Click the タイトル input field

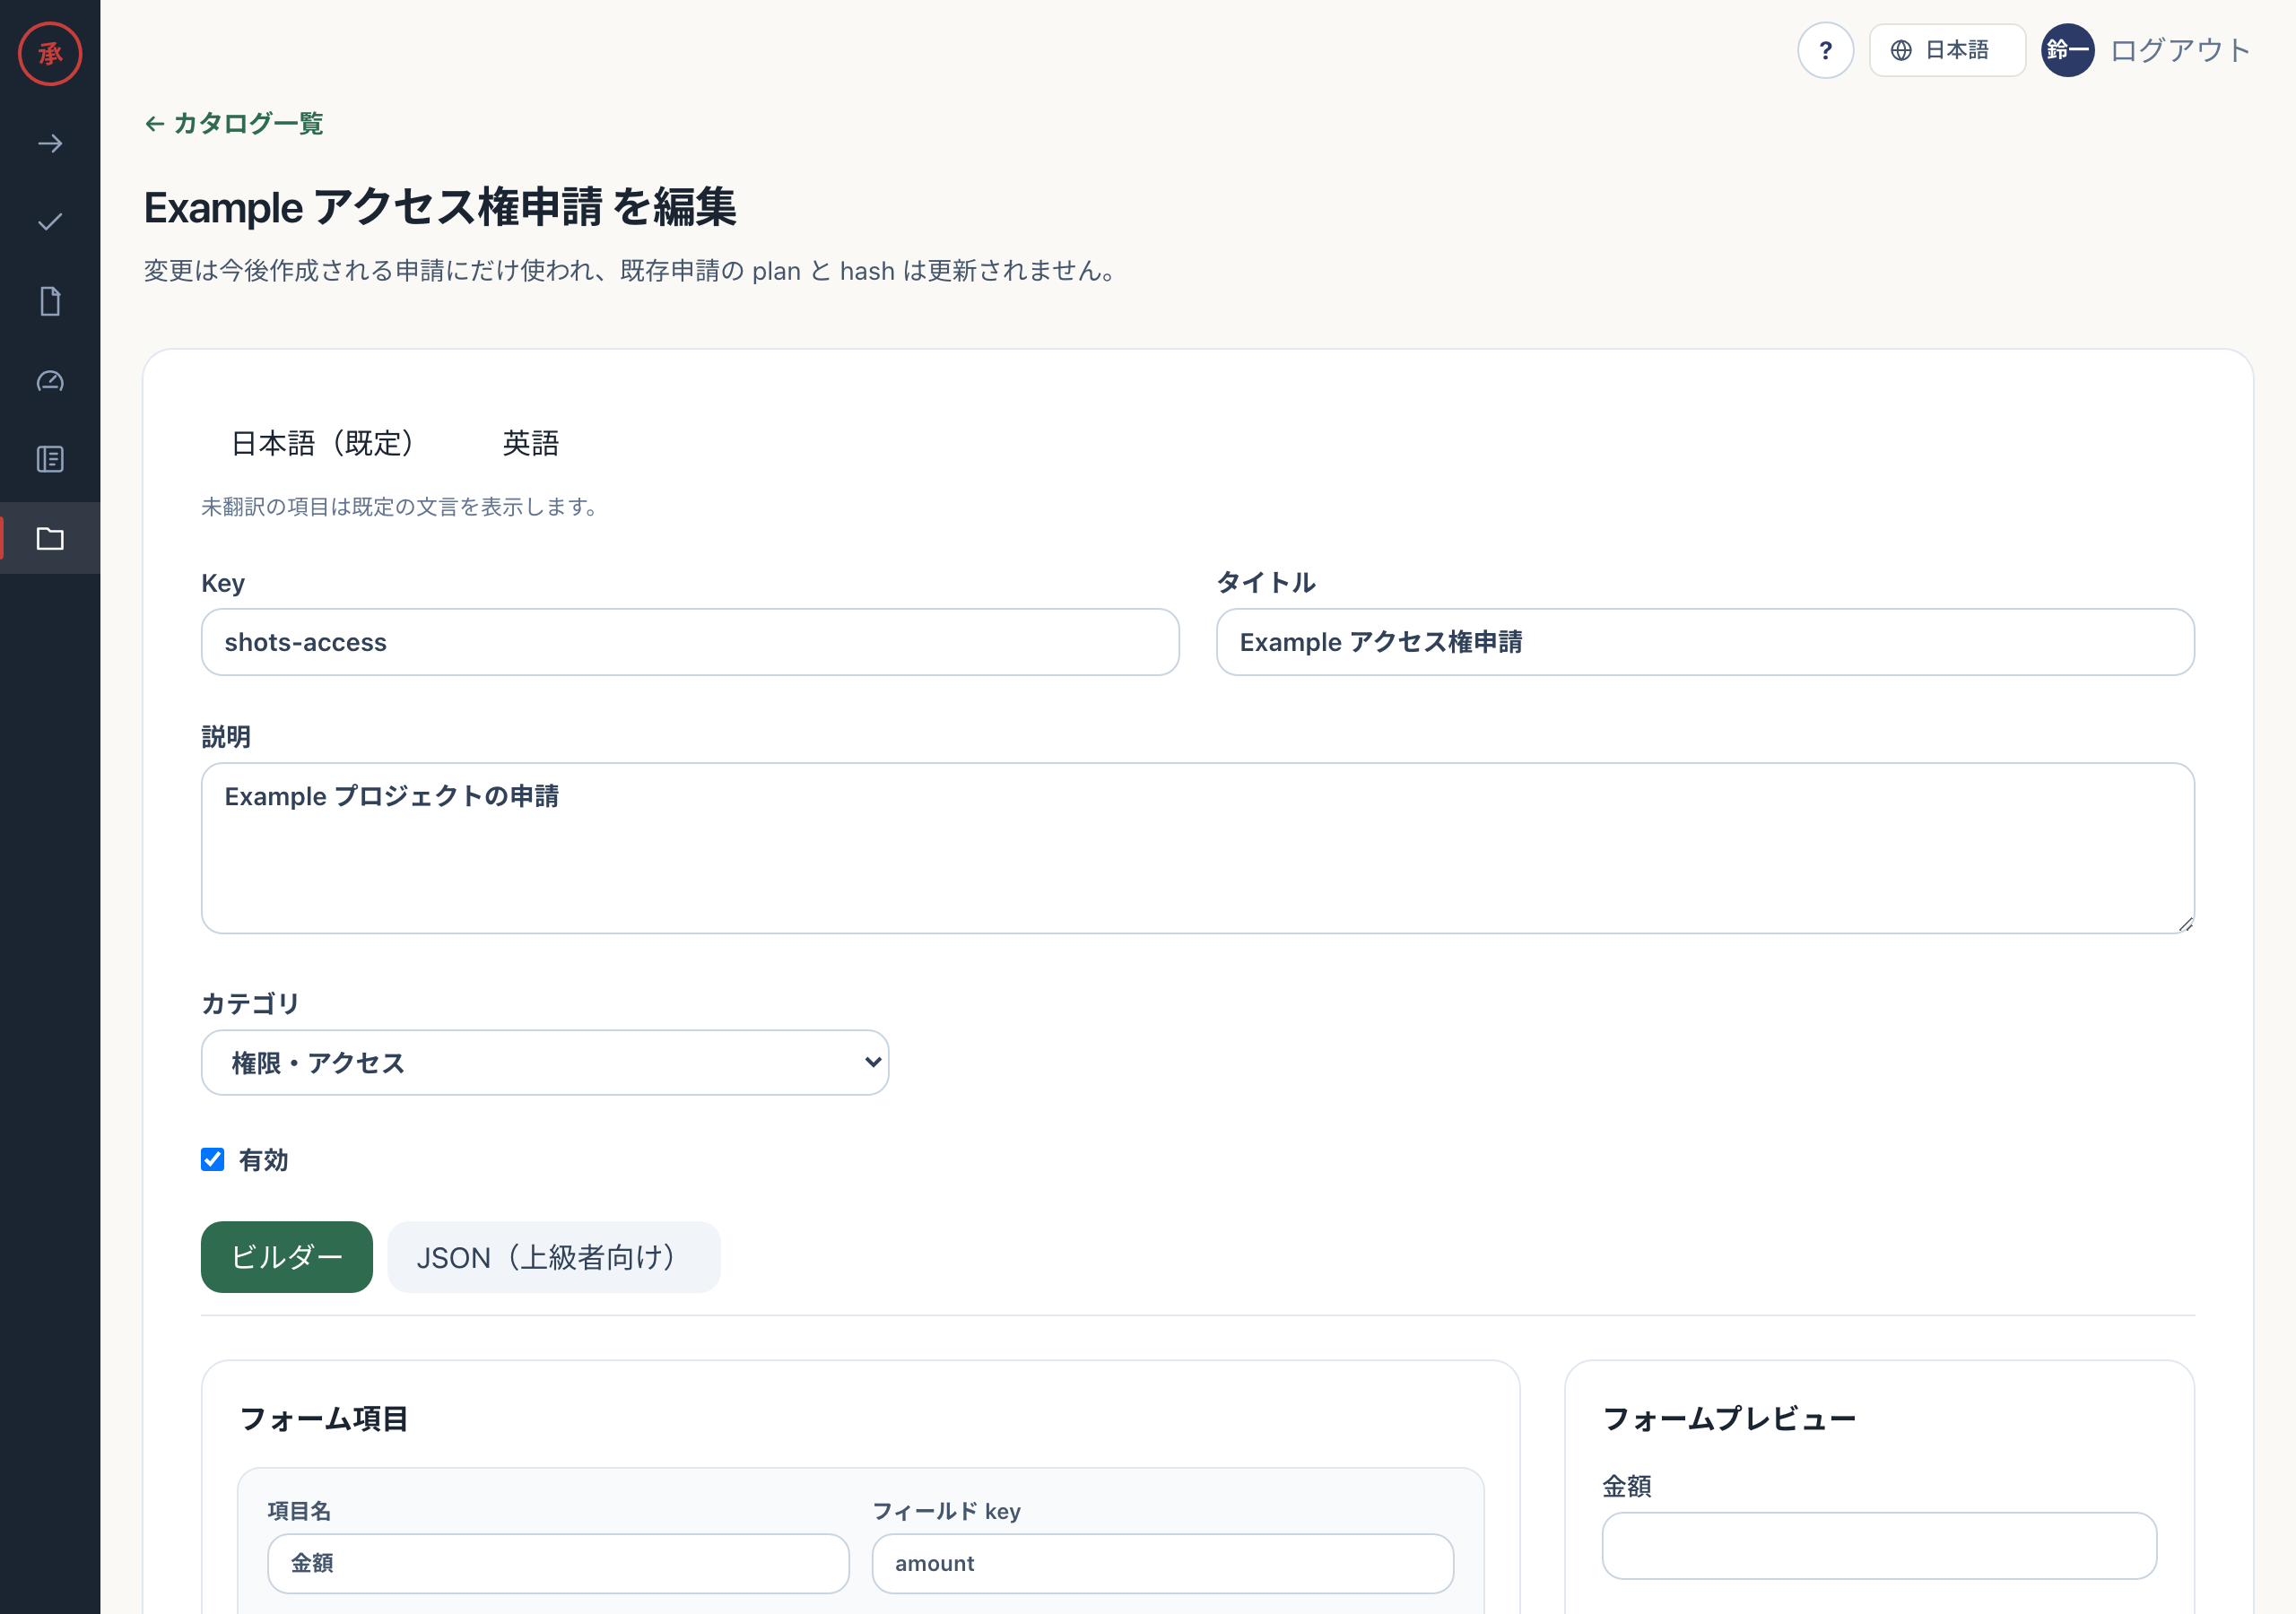pyautogui.click(x=1705, y=642)
